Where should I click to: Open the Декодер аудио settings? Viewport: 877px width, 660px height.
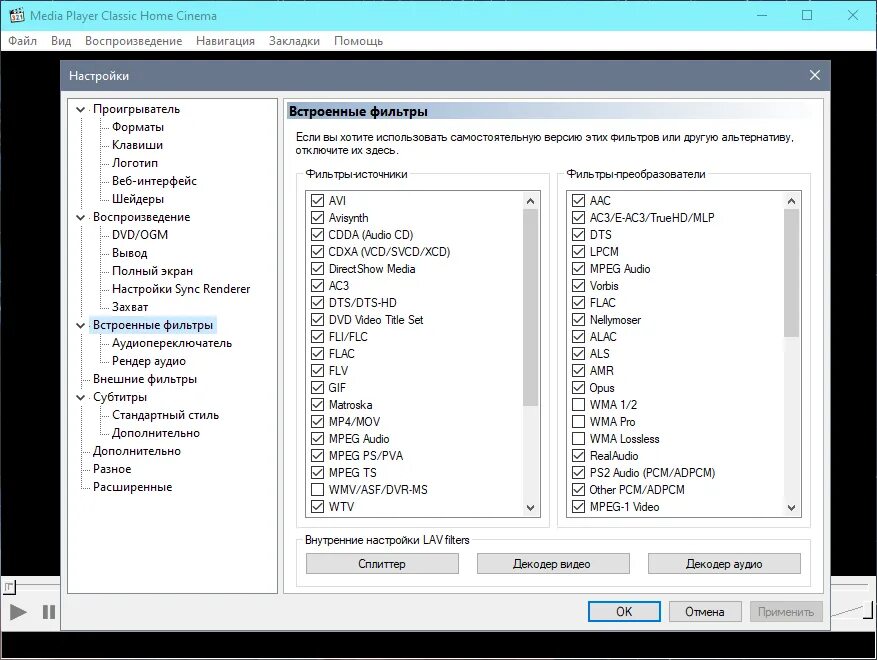[x=724, y=564]
